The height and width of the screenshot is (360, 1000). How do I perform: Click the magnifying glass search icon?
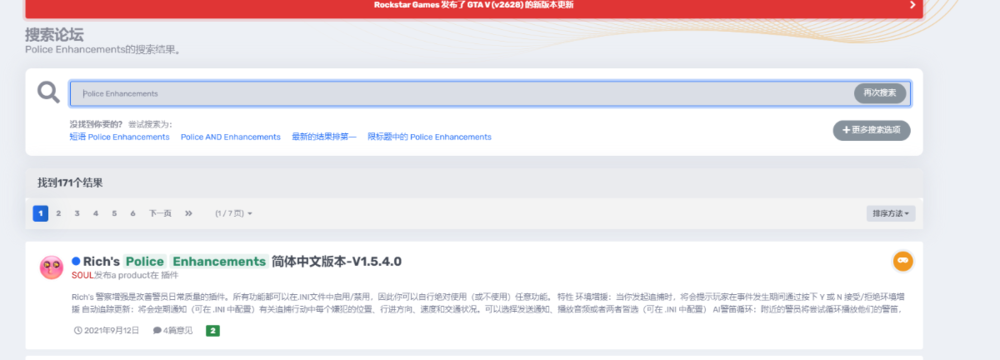click(48, 93)
